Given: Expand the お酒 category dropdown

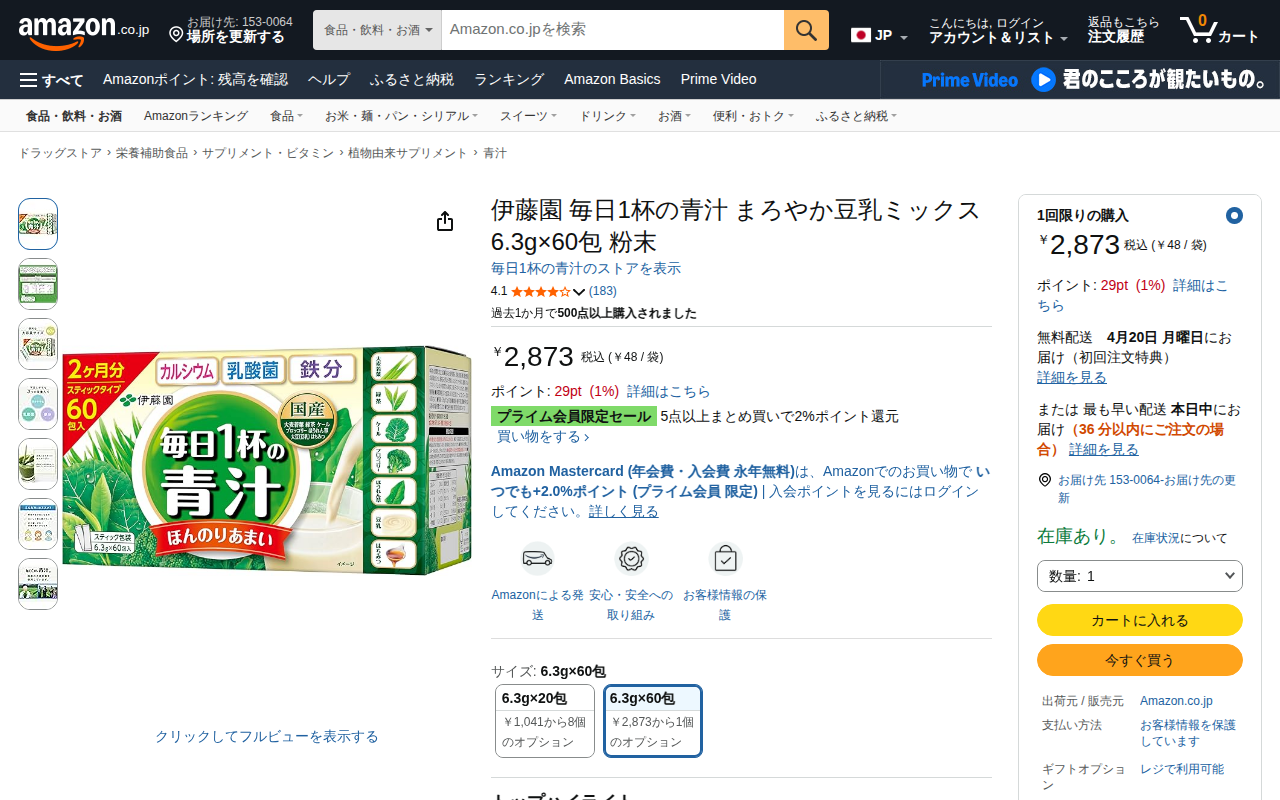Looking at the screenshot, I should [674, 116].
